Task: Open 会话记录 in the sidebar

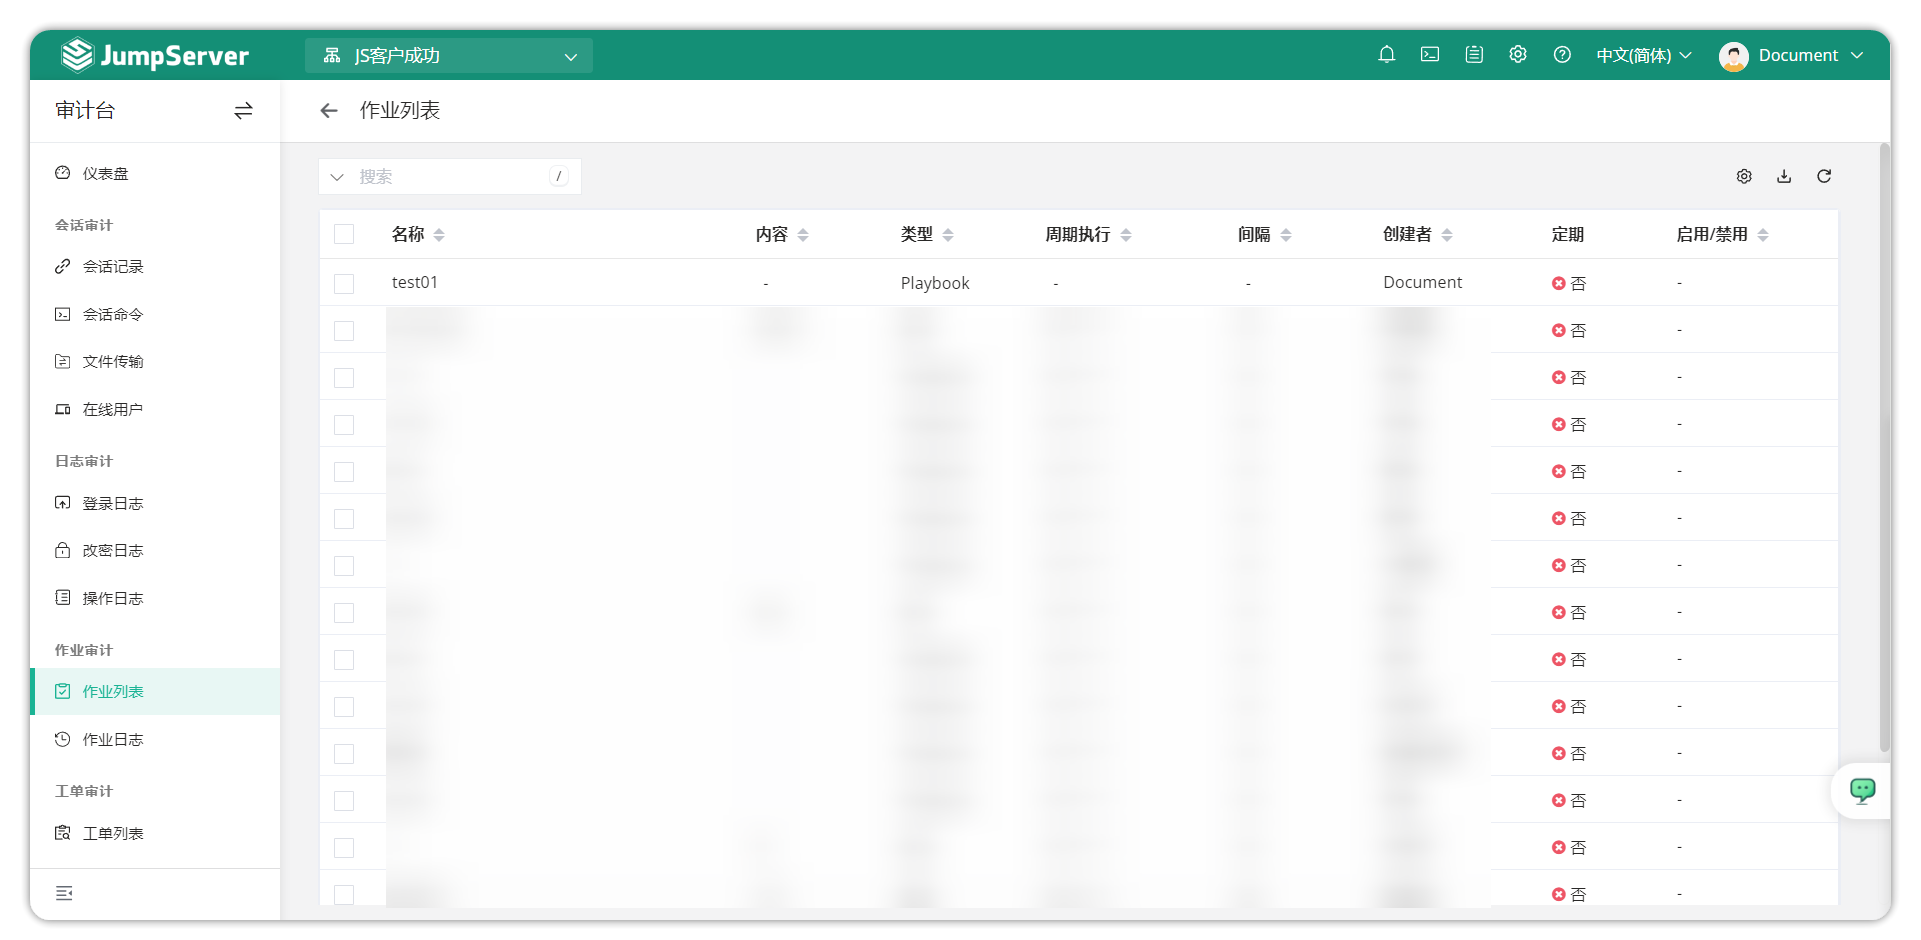Action: (x=155, y=267)
